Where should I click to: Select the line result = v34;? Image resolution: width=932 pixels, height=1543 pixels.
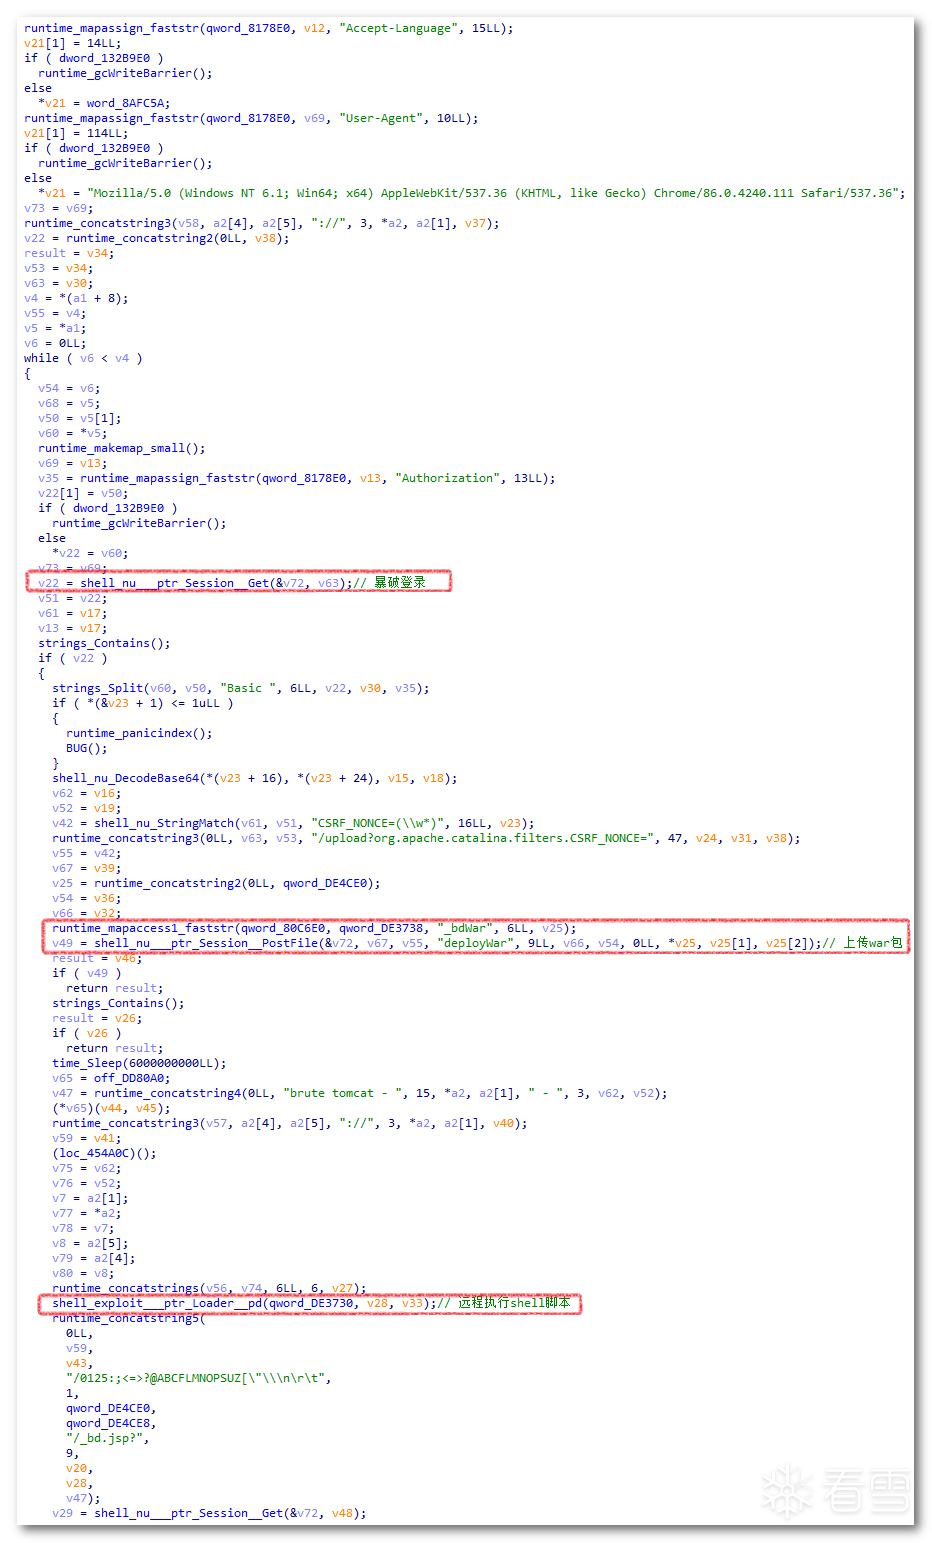(69, 253)
